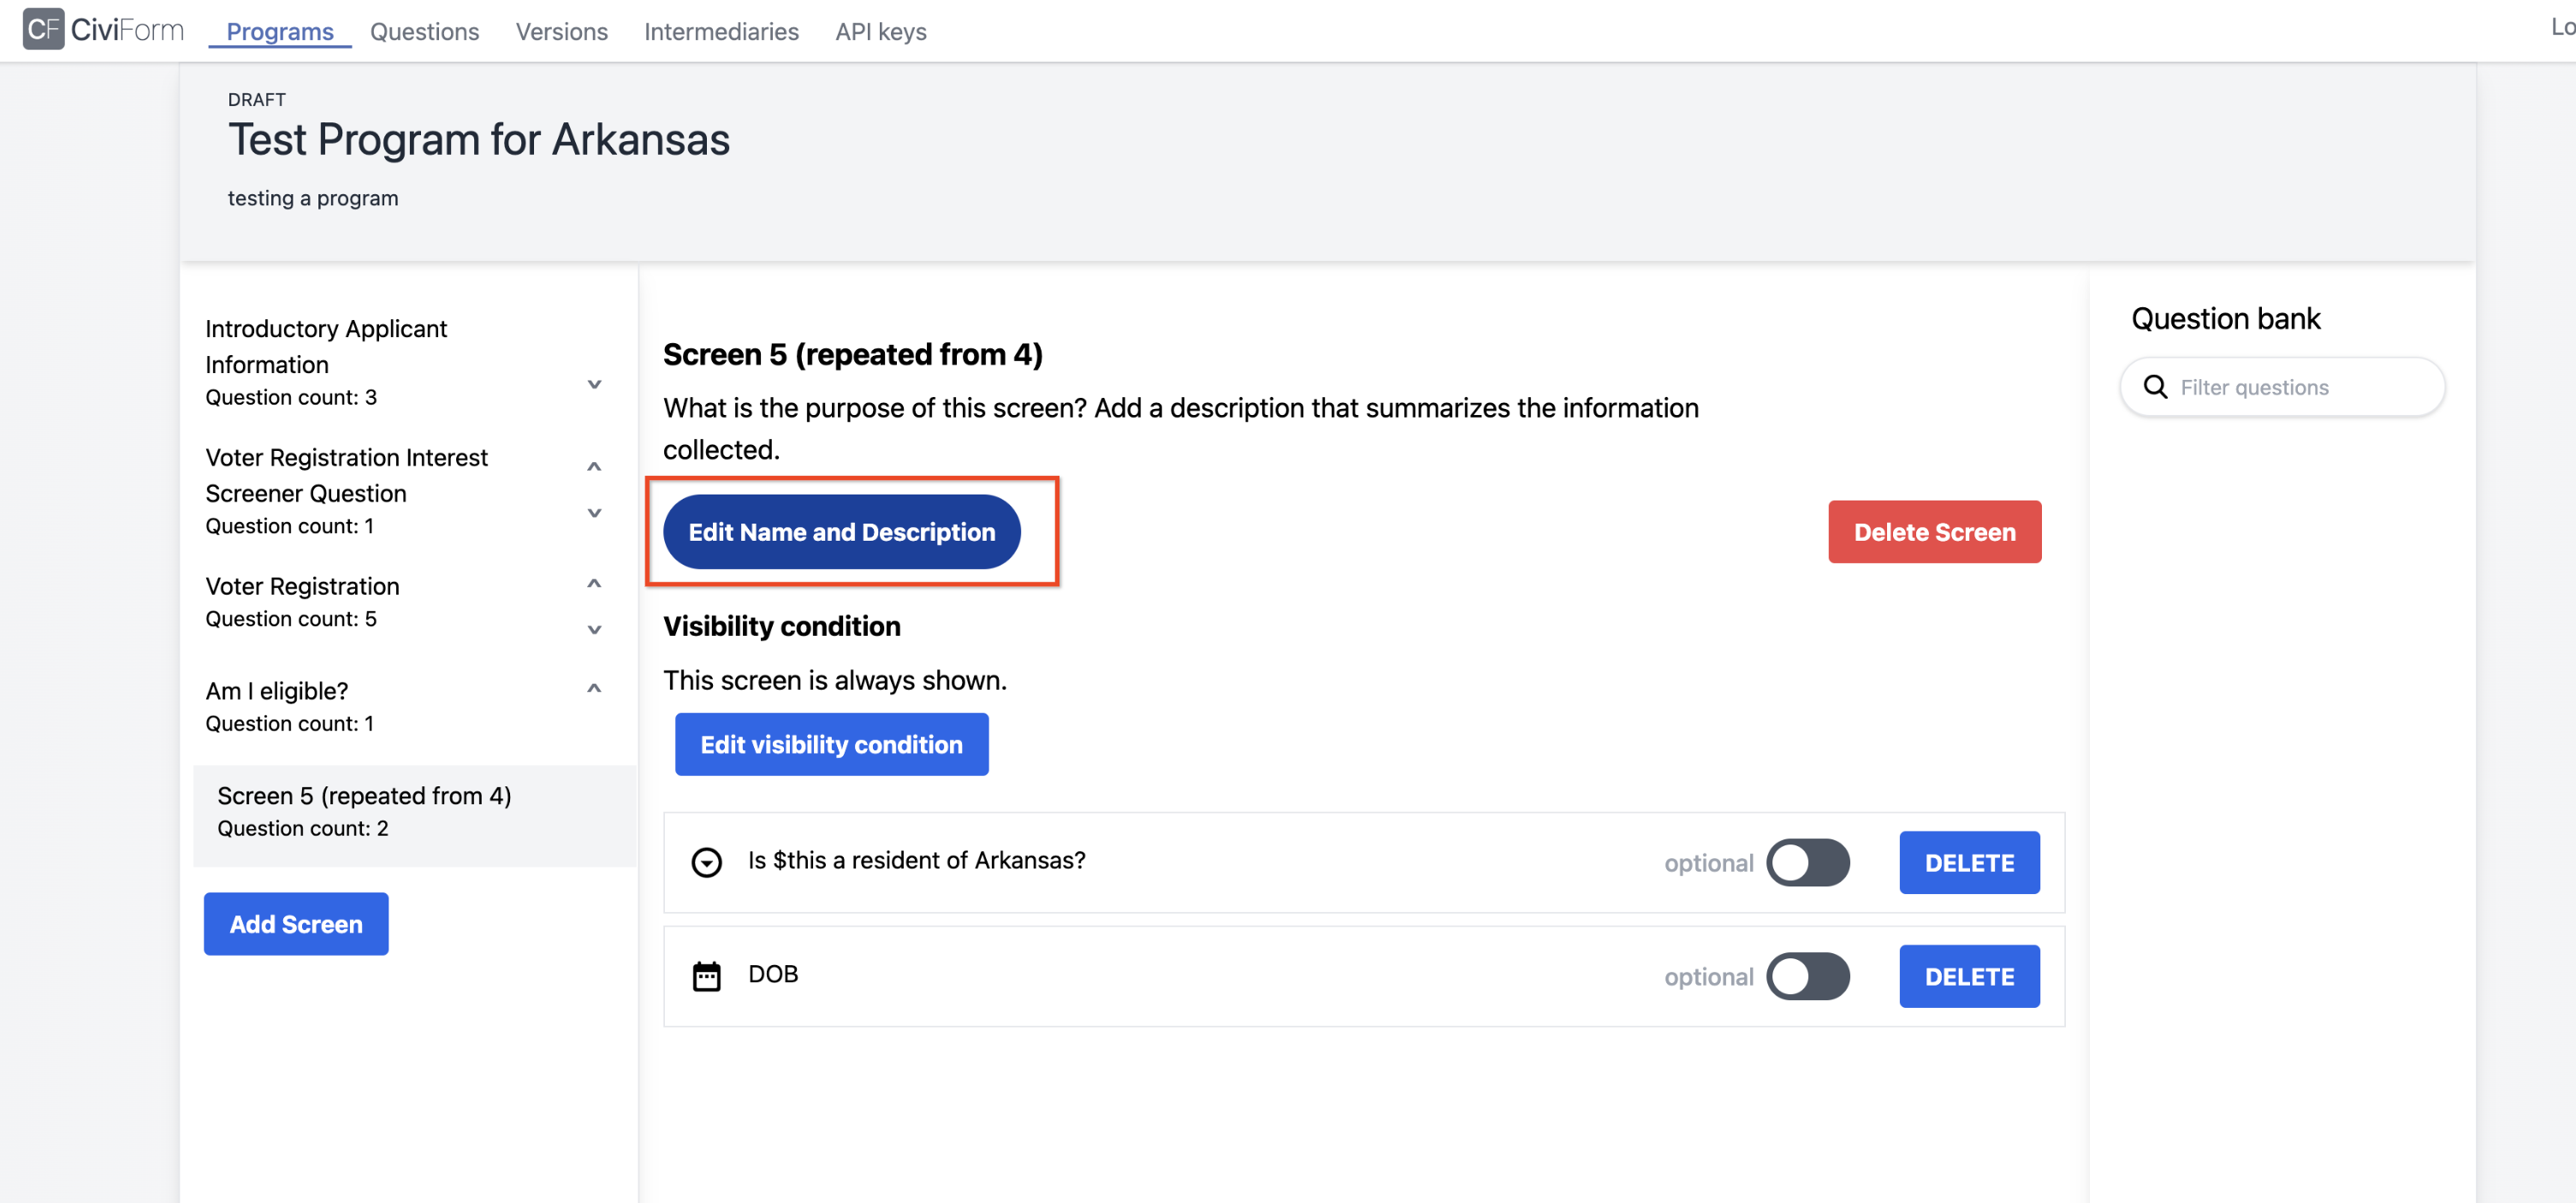Move Am I eligible? screen up
Screen dimensions: 2576x1203
(594, 689)
